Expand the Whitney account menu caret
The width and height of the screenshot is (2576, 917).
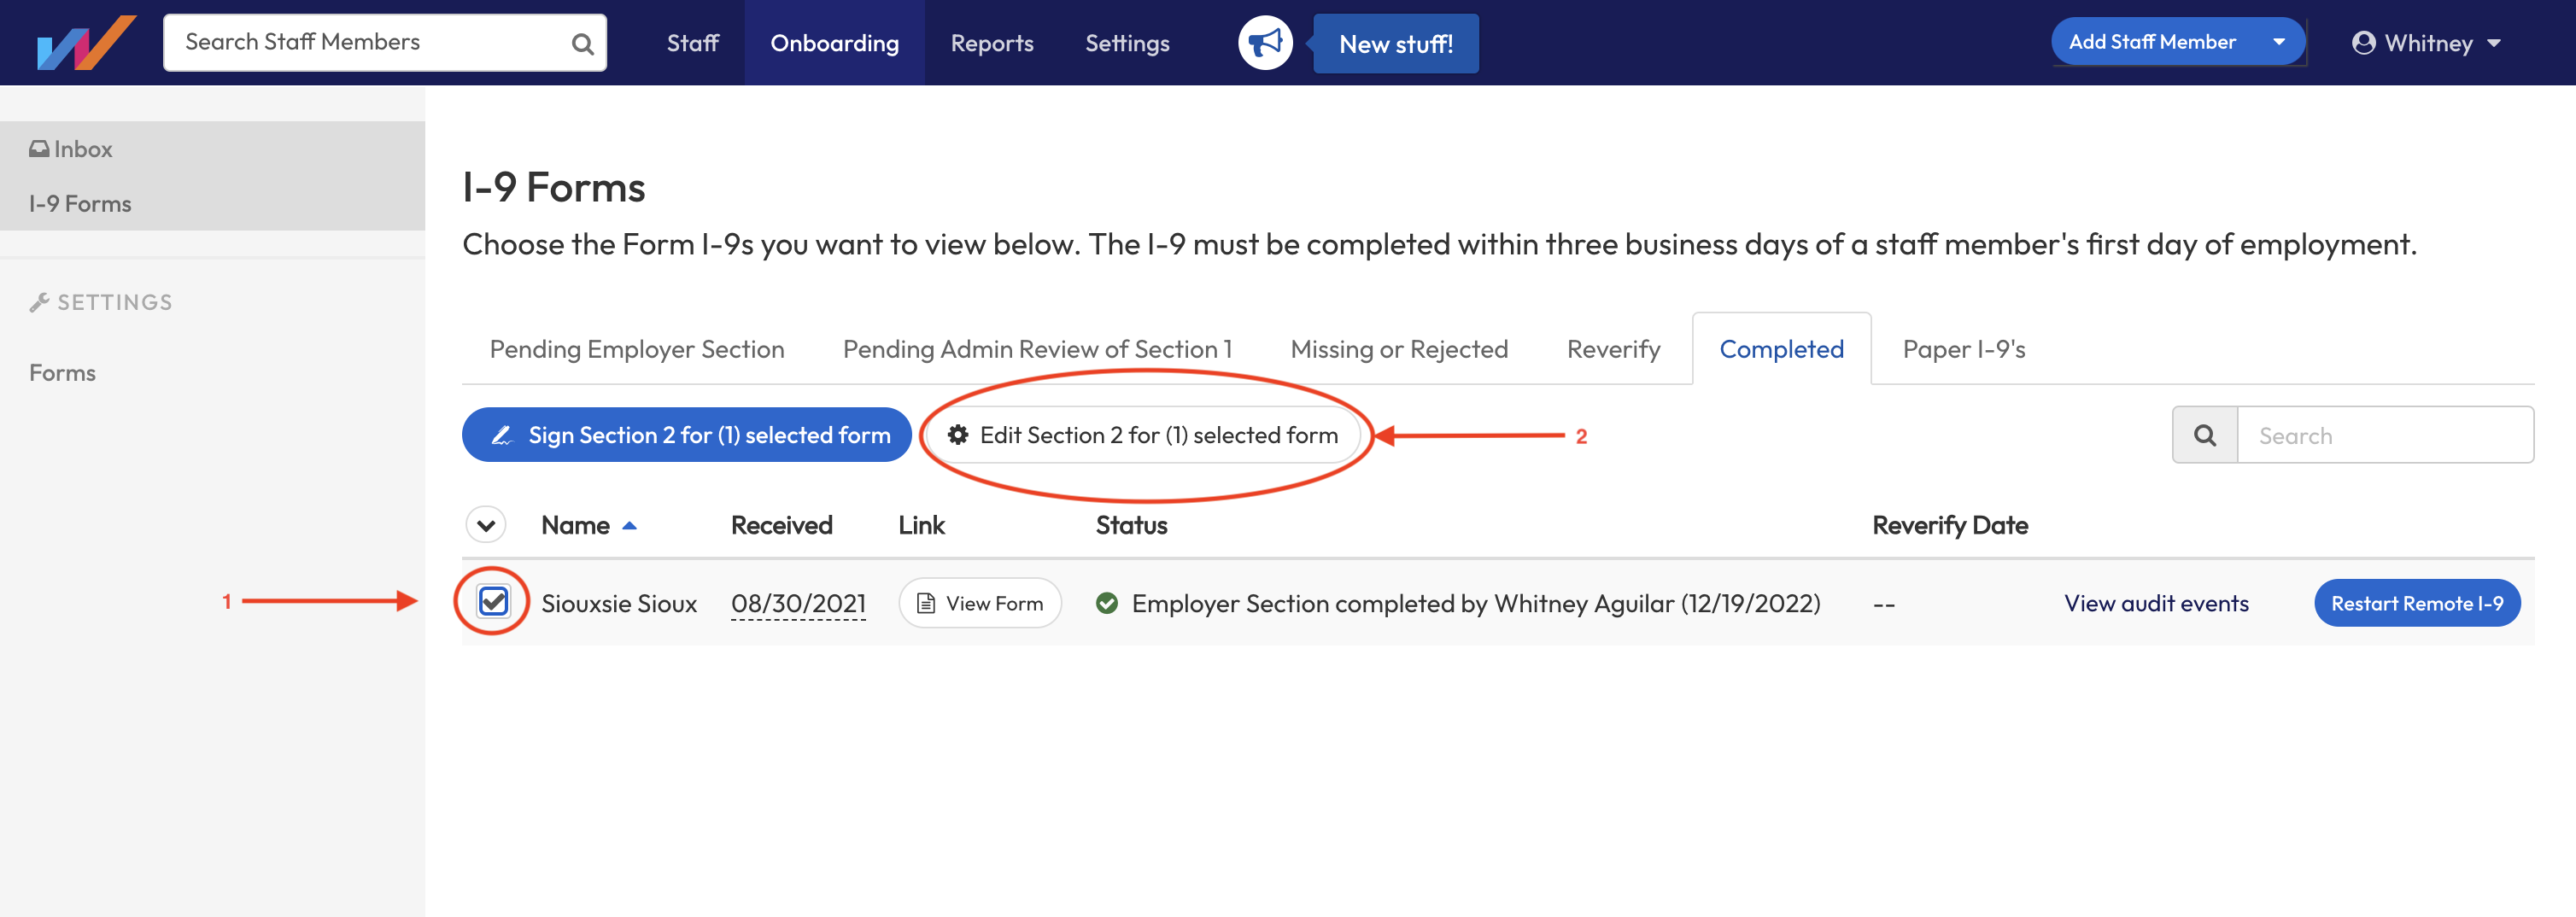pyautogui.click(x=2494, y=43)
